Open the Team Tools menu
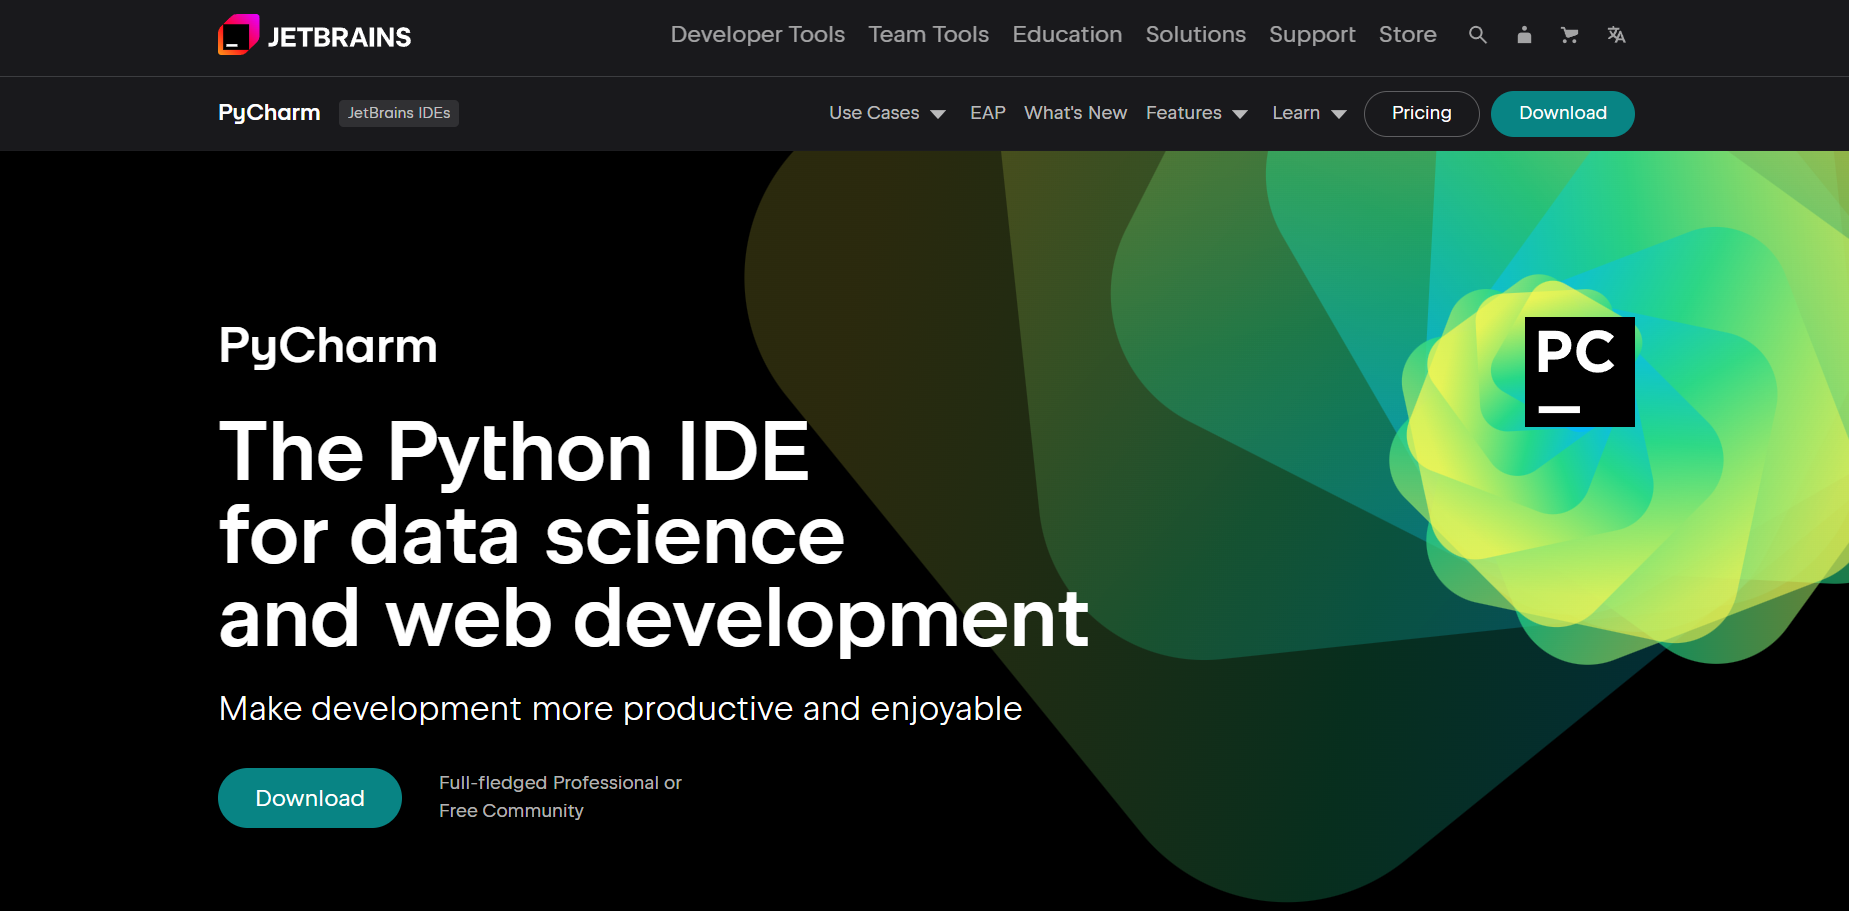1849x911 pixels. pos(929,35)
